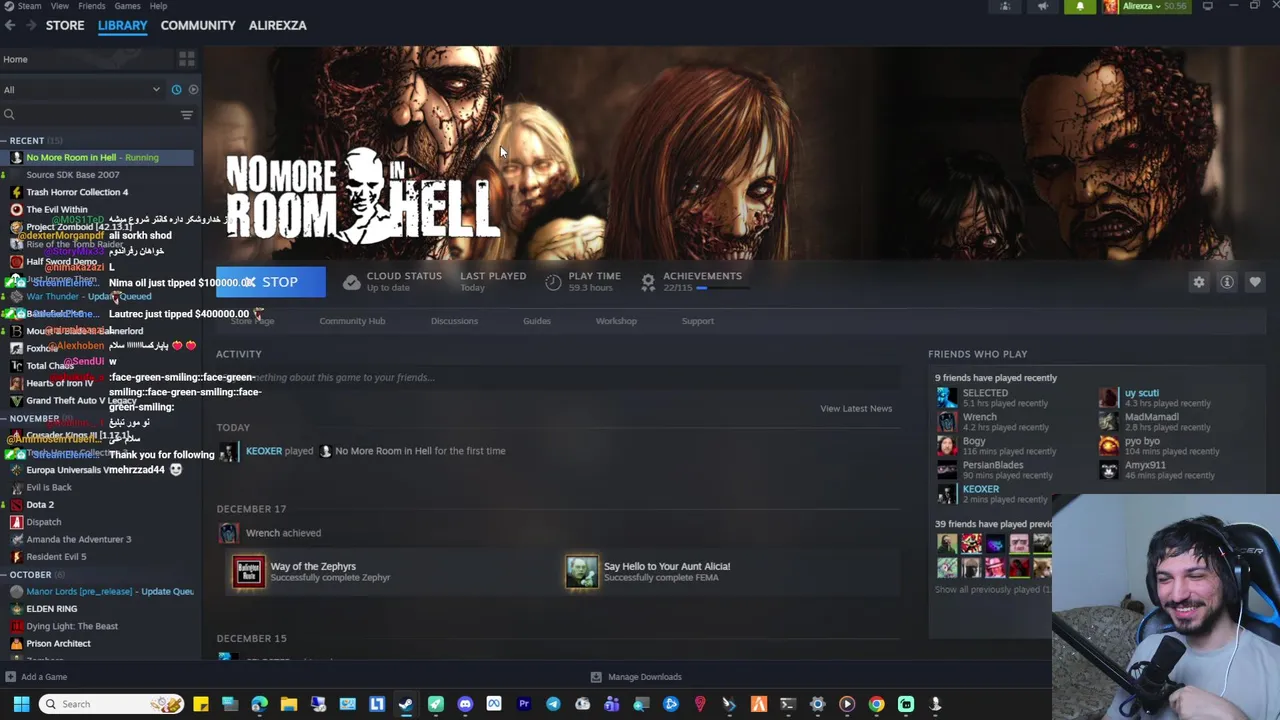Open the library grid collections view
This screenshot has width=1280, height=720.
(186, 59)
